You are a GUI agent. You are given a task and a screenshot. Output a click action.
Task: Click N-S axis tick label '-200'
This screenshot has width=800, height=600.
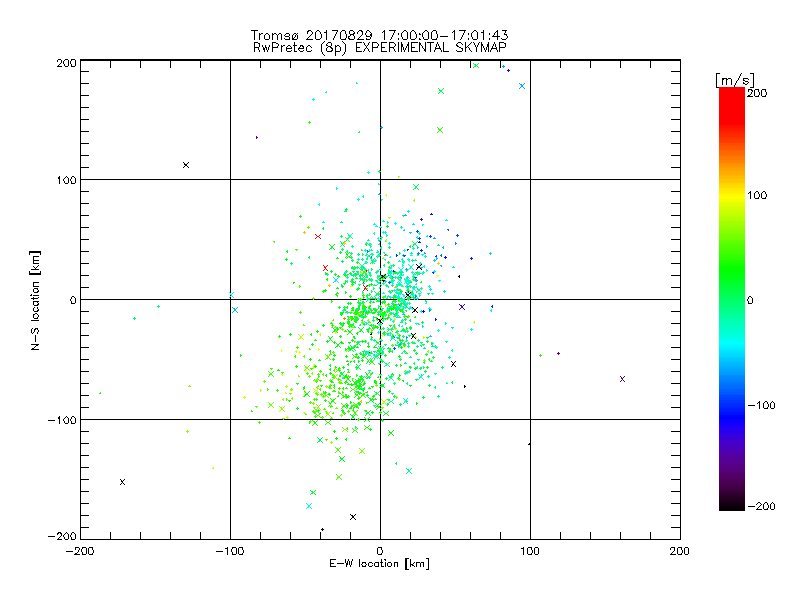[x=62, y=537]
